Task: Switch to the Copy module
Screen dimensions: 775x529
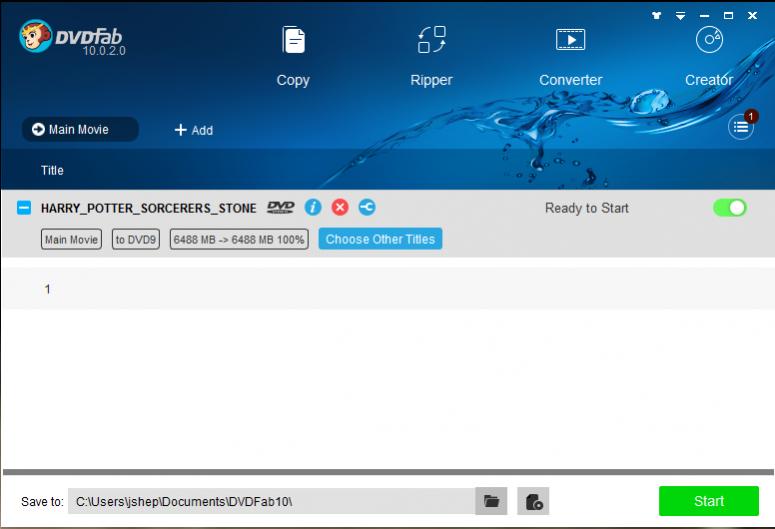Action: click(x=293, y=56)
